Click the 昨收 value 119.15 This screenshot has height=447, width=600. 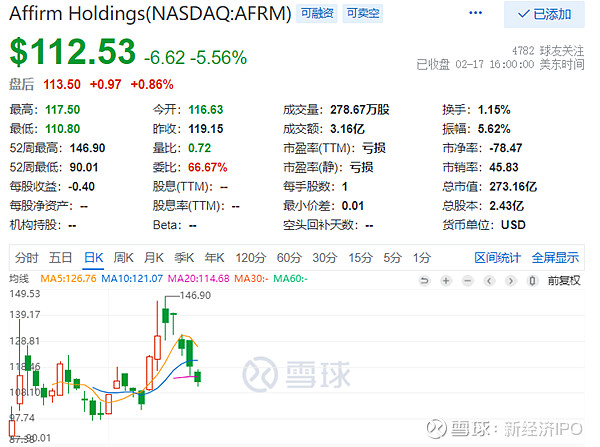tap(205, 129)
